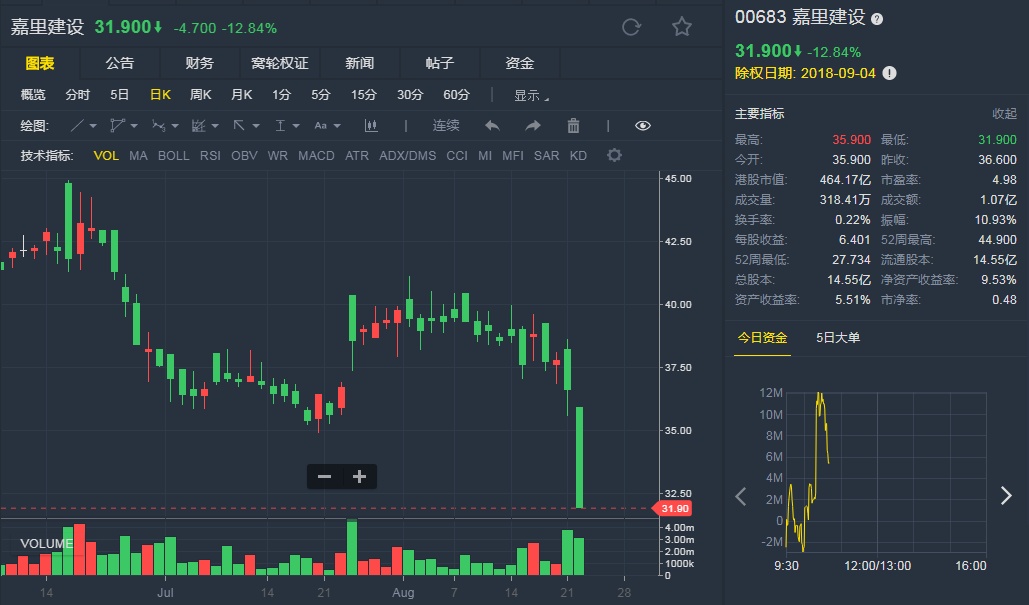Switch to the 财务 tab
Screen dimensions: 1029x605
click(x=199, y=63)
